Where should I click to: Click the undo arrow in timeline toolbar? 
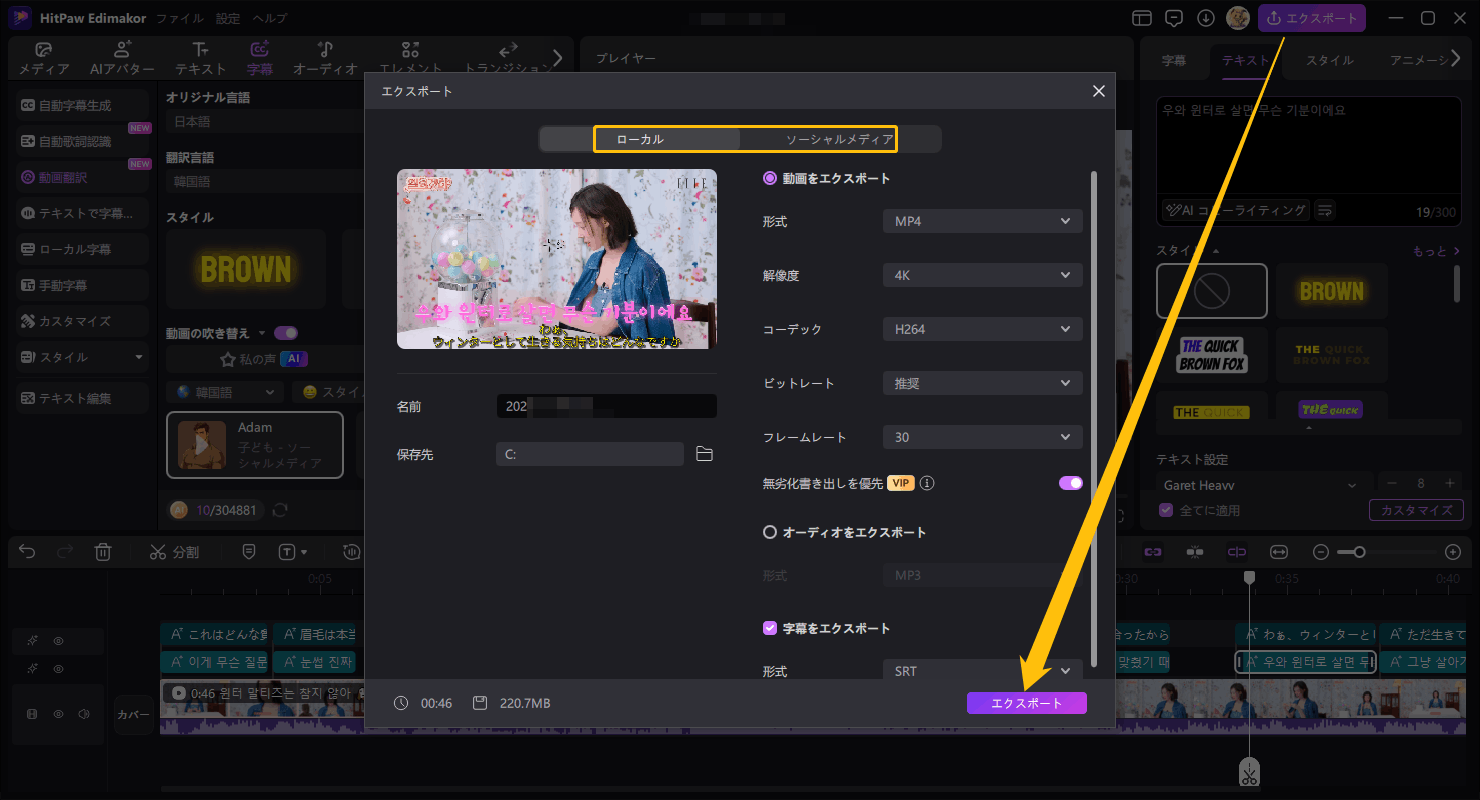(28, 552)
